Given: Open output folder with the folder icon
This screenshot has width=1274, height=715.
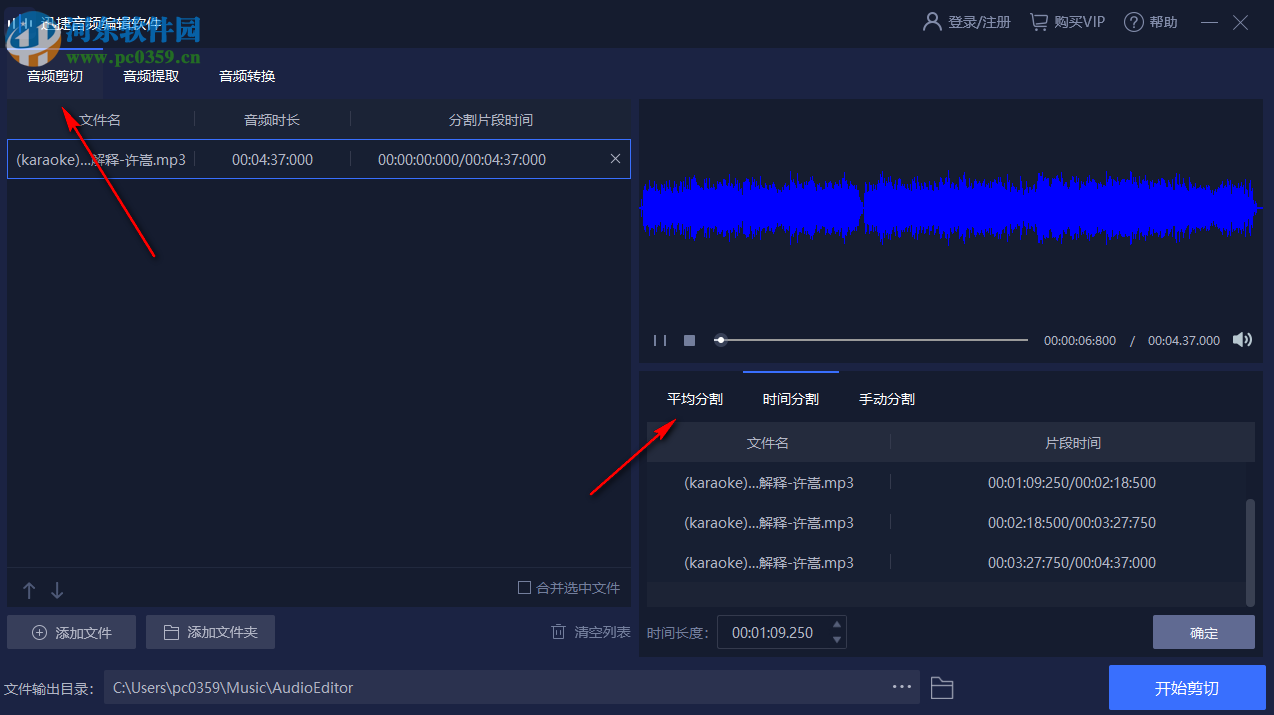Looking at the screenshot, I should click(x=941, y=688).
